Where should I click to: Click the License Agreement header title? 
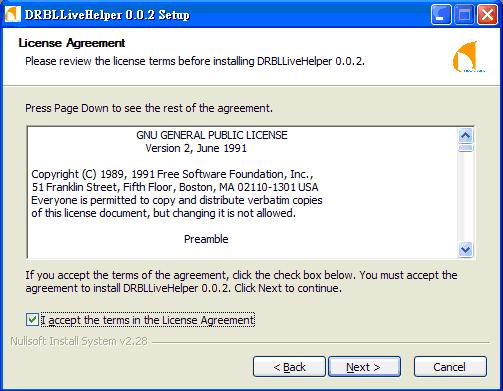coord(72,43)
